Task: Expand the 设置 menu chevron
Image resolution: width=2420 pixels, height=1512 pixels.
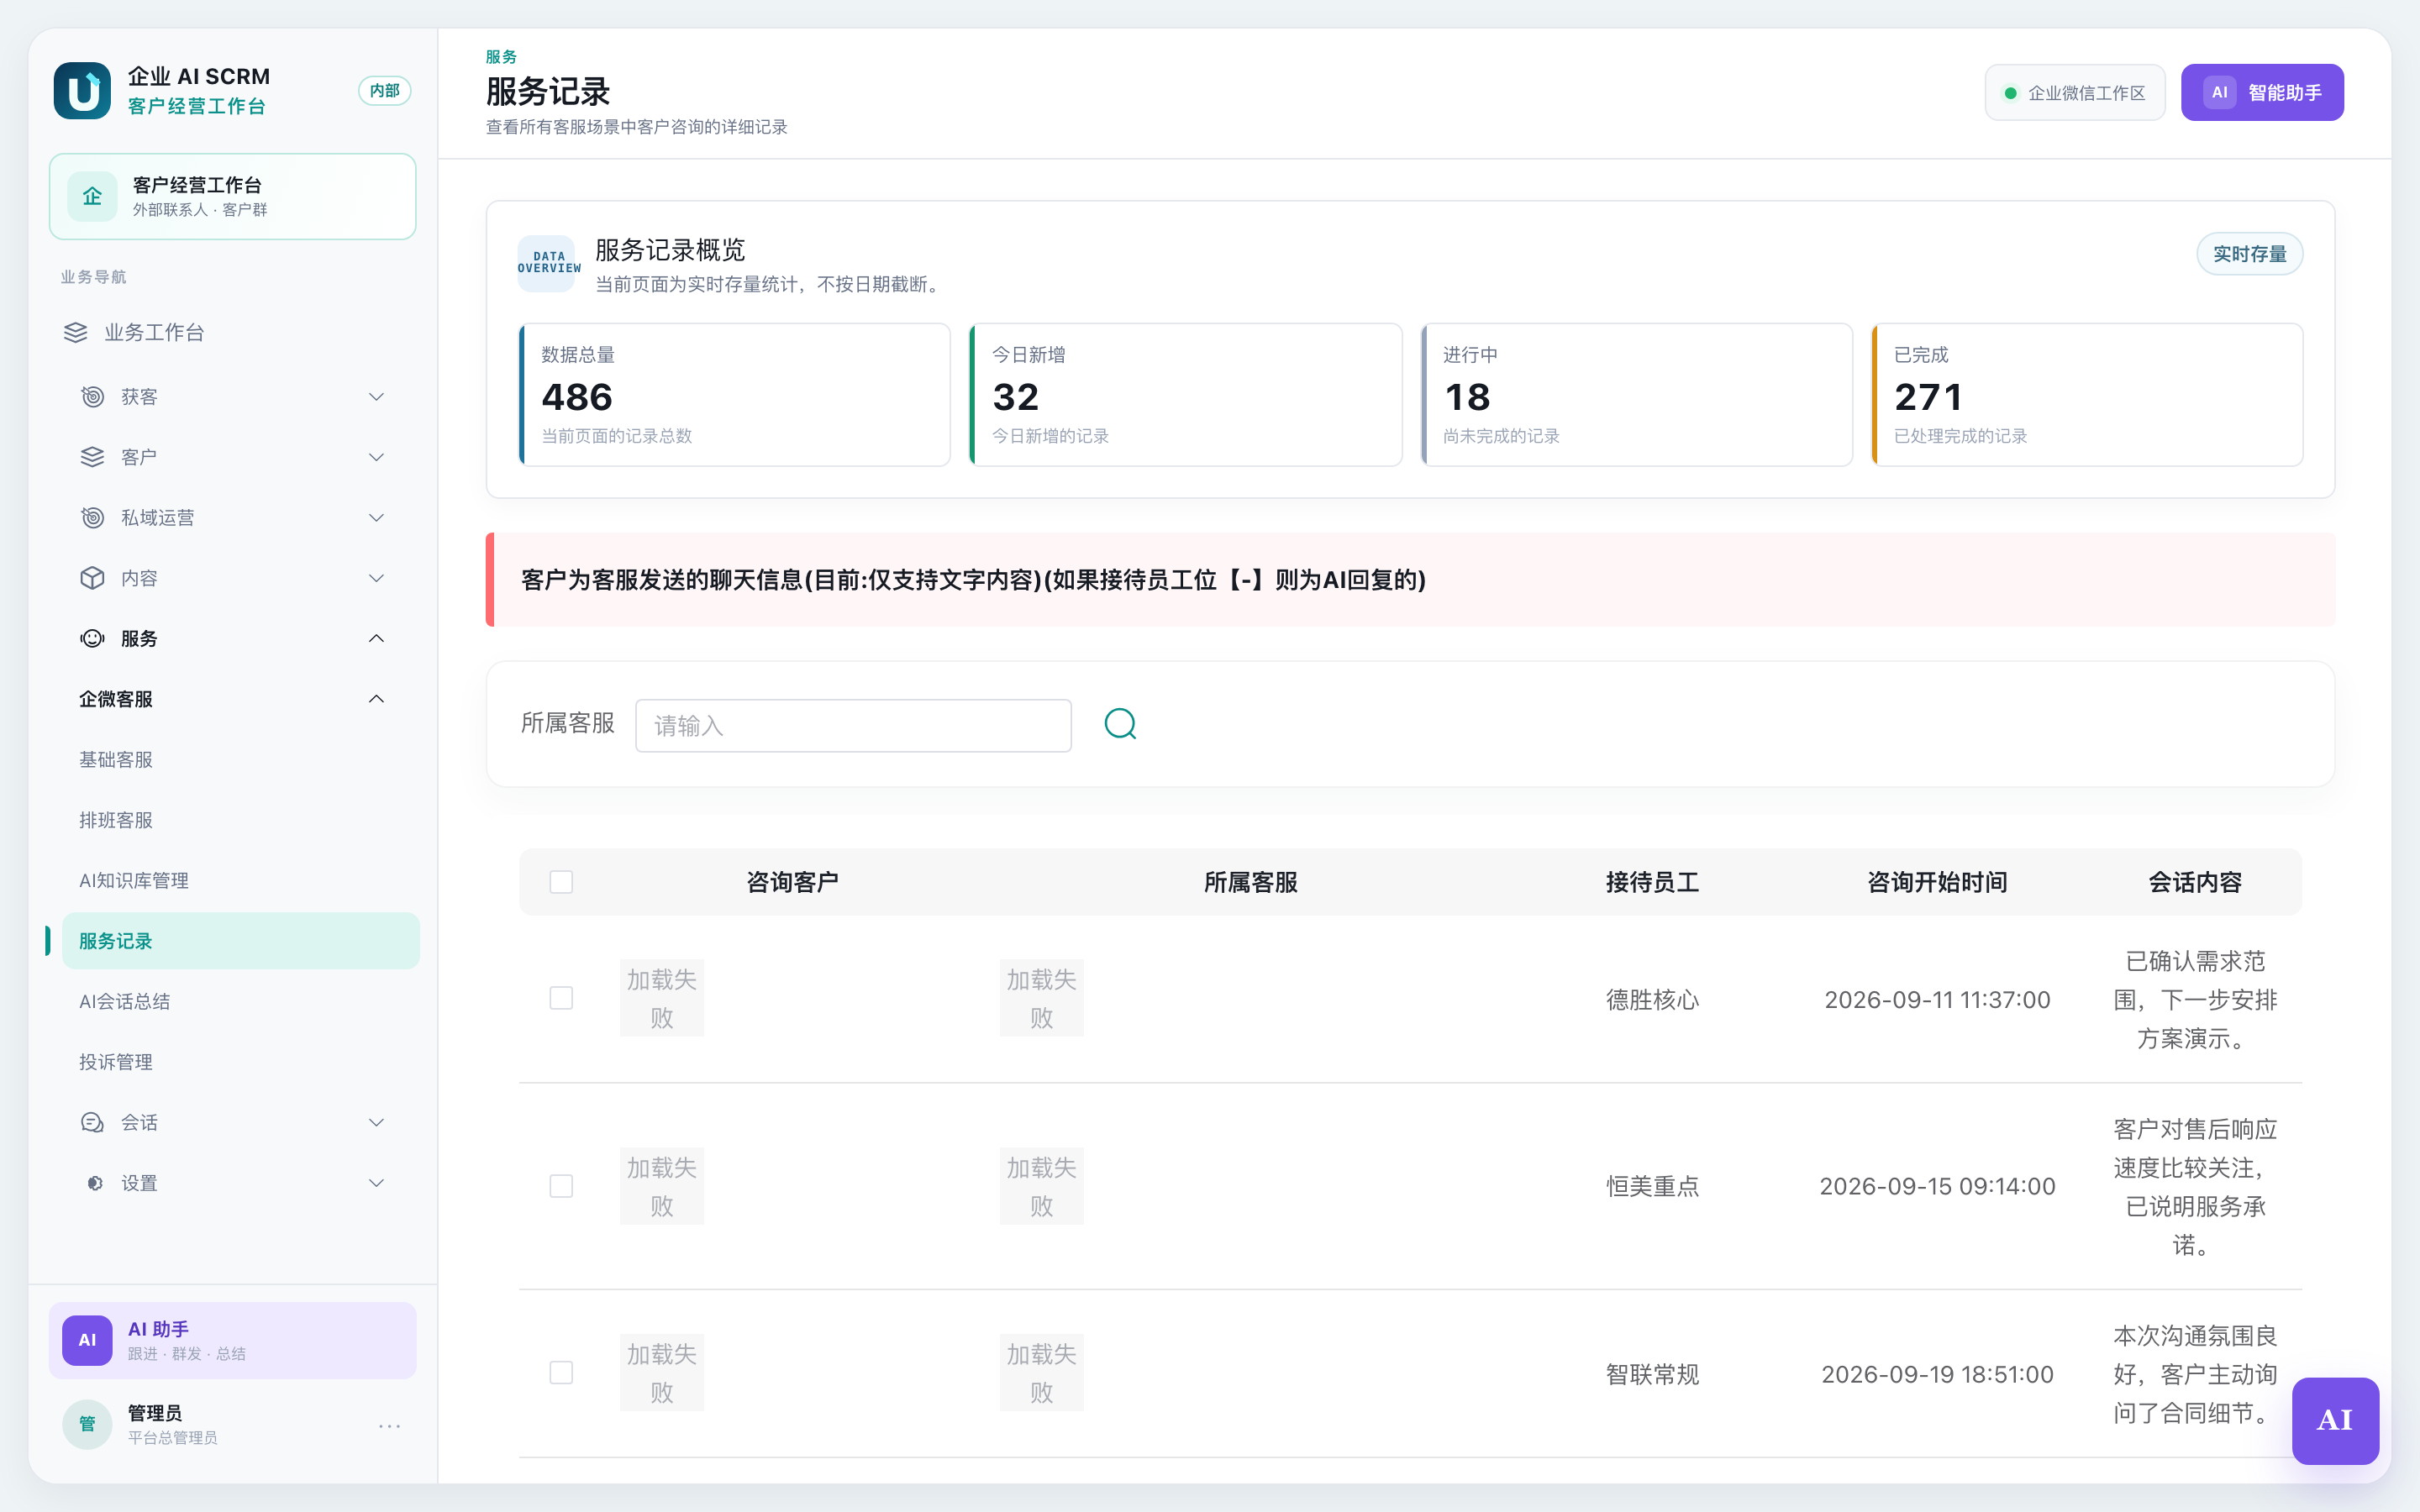Action: tap(376, 1183)
